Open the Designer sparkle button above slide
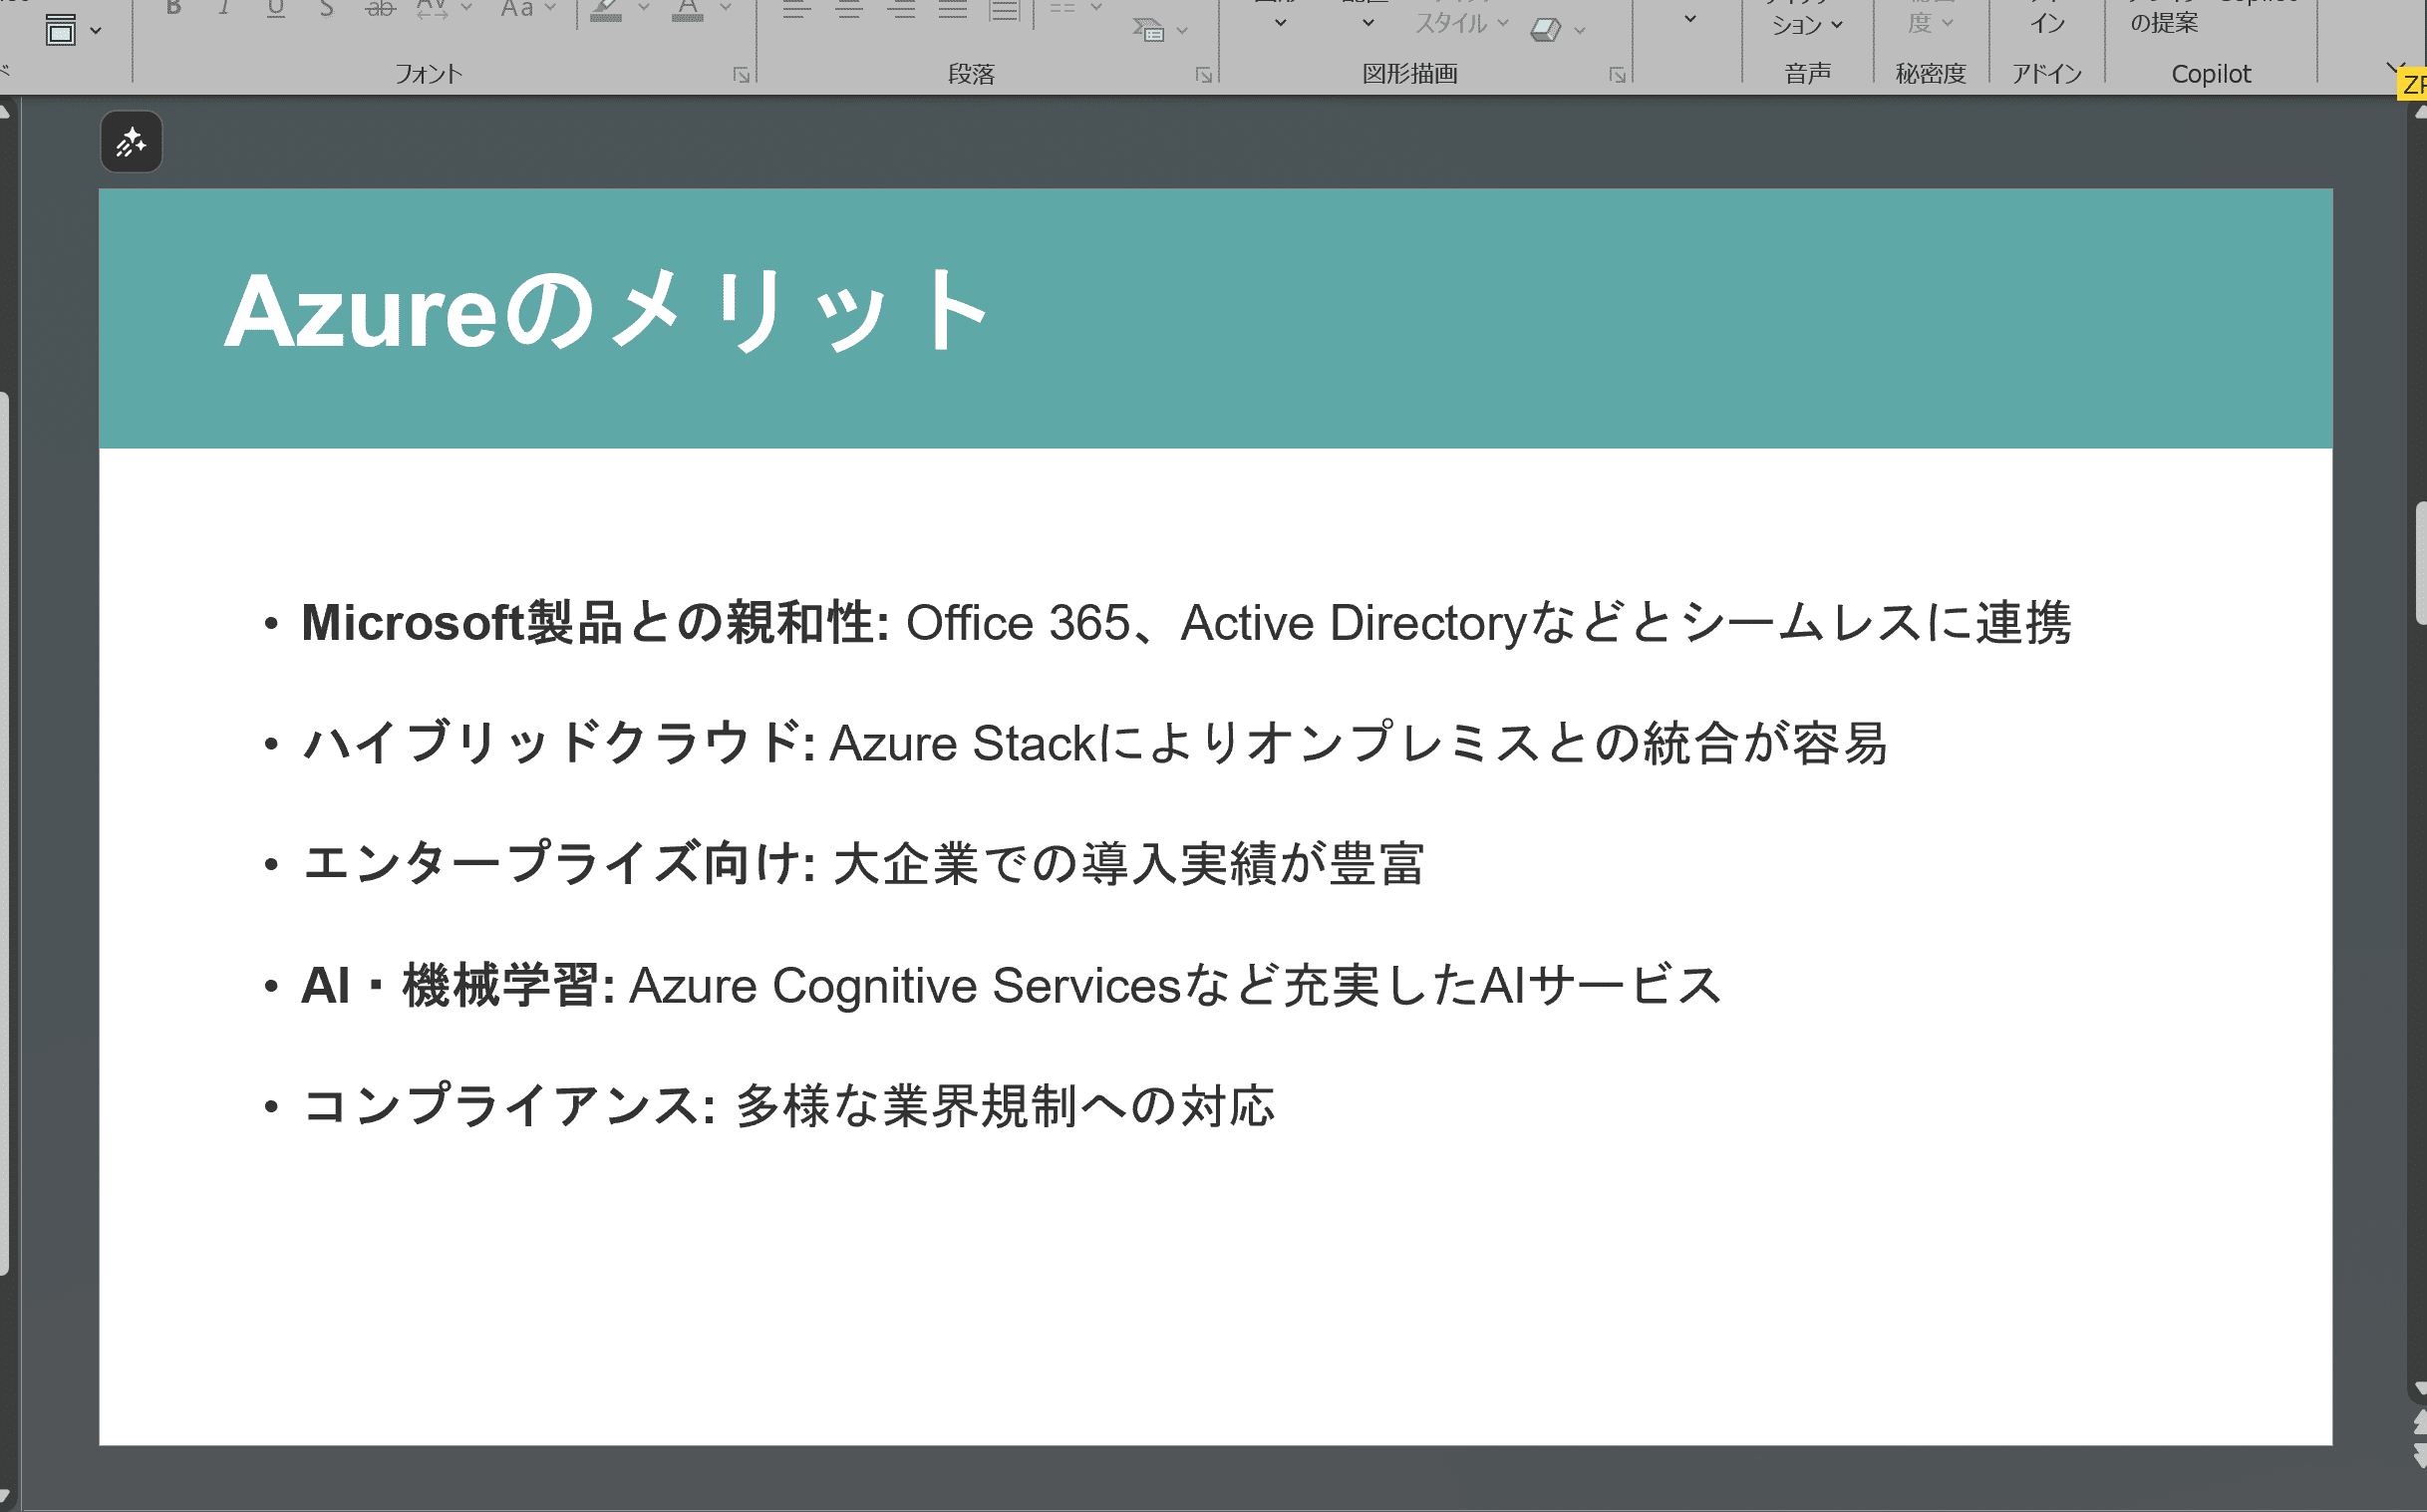Viewport: 2427px width, 1512px height. (x=131, y=142)
